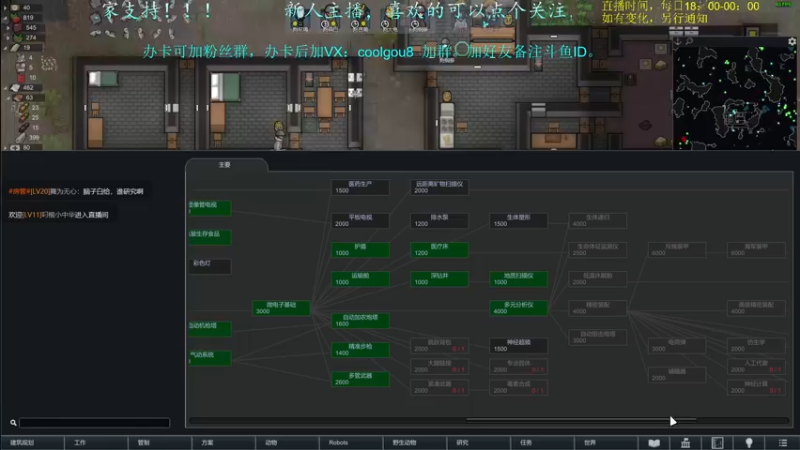Click the resource icon beside count 819
This screenshot has width=800, height=450.
tap(15, 17)
